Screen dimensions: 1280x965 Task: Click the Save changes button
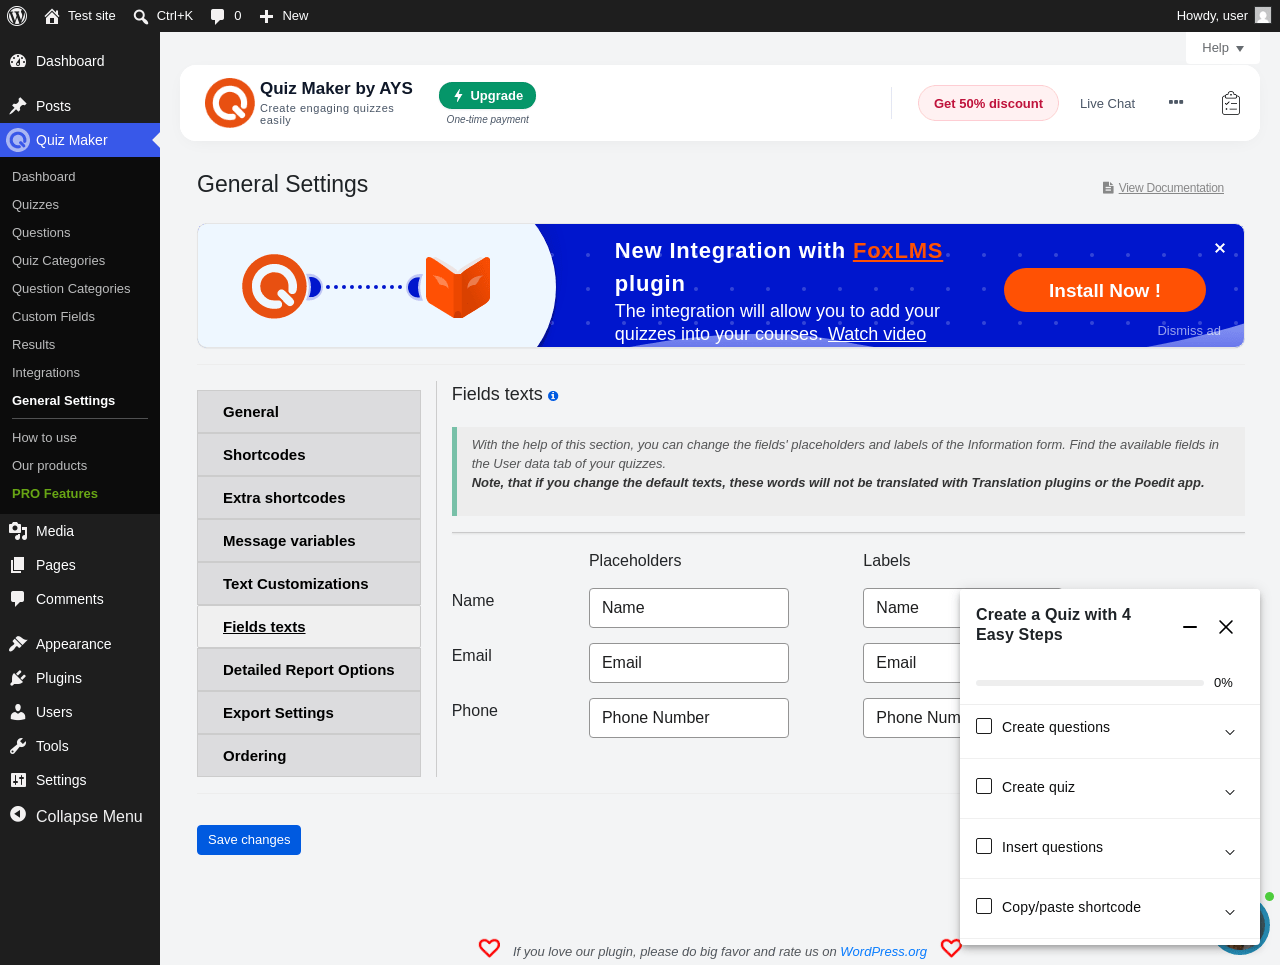click(249, 840)
